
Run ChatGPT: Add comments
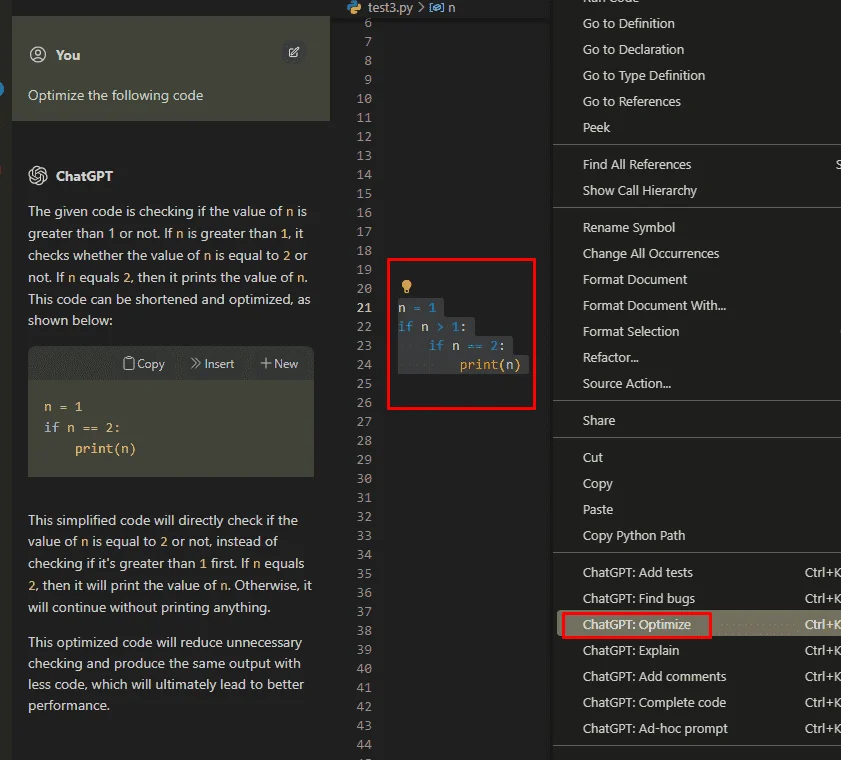point(654,676)
